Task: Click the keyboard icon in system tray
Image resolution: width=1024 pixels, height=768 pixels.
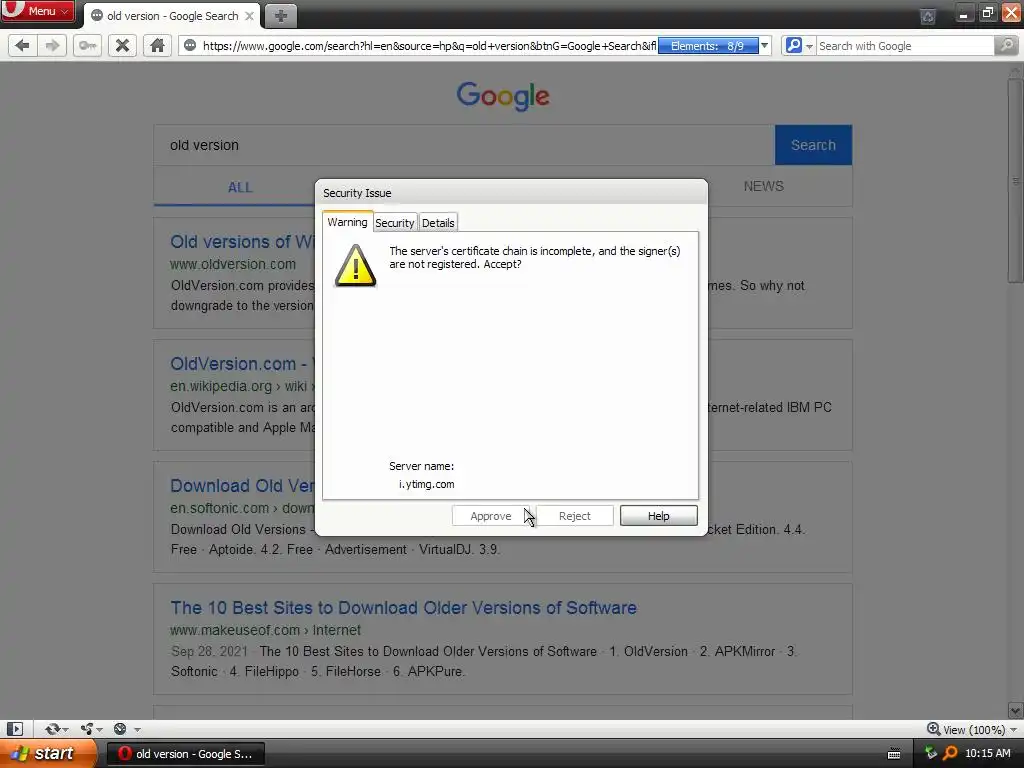Action: 894,754
